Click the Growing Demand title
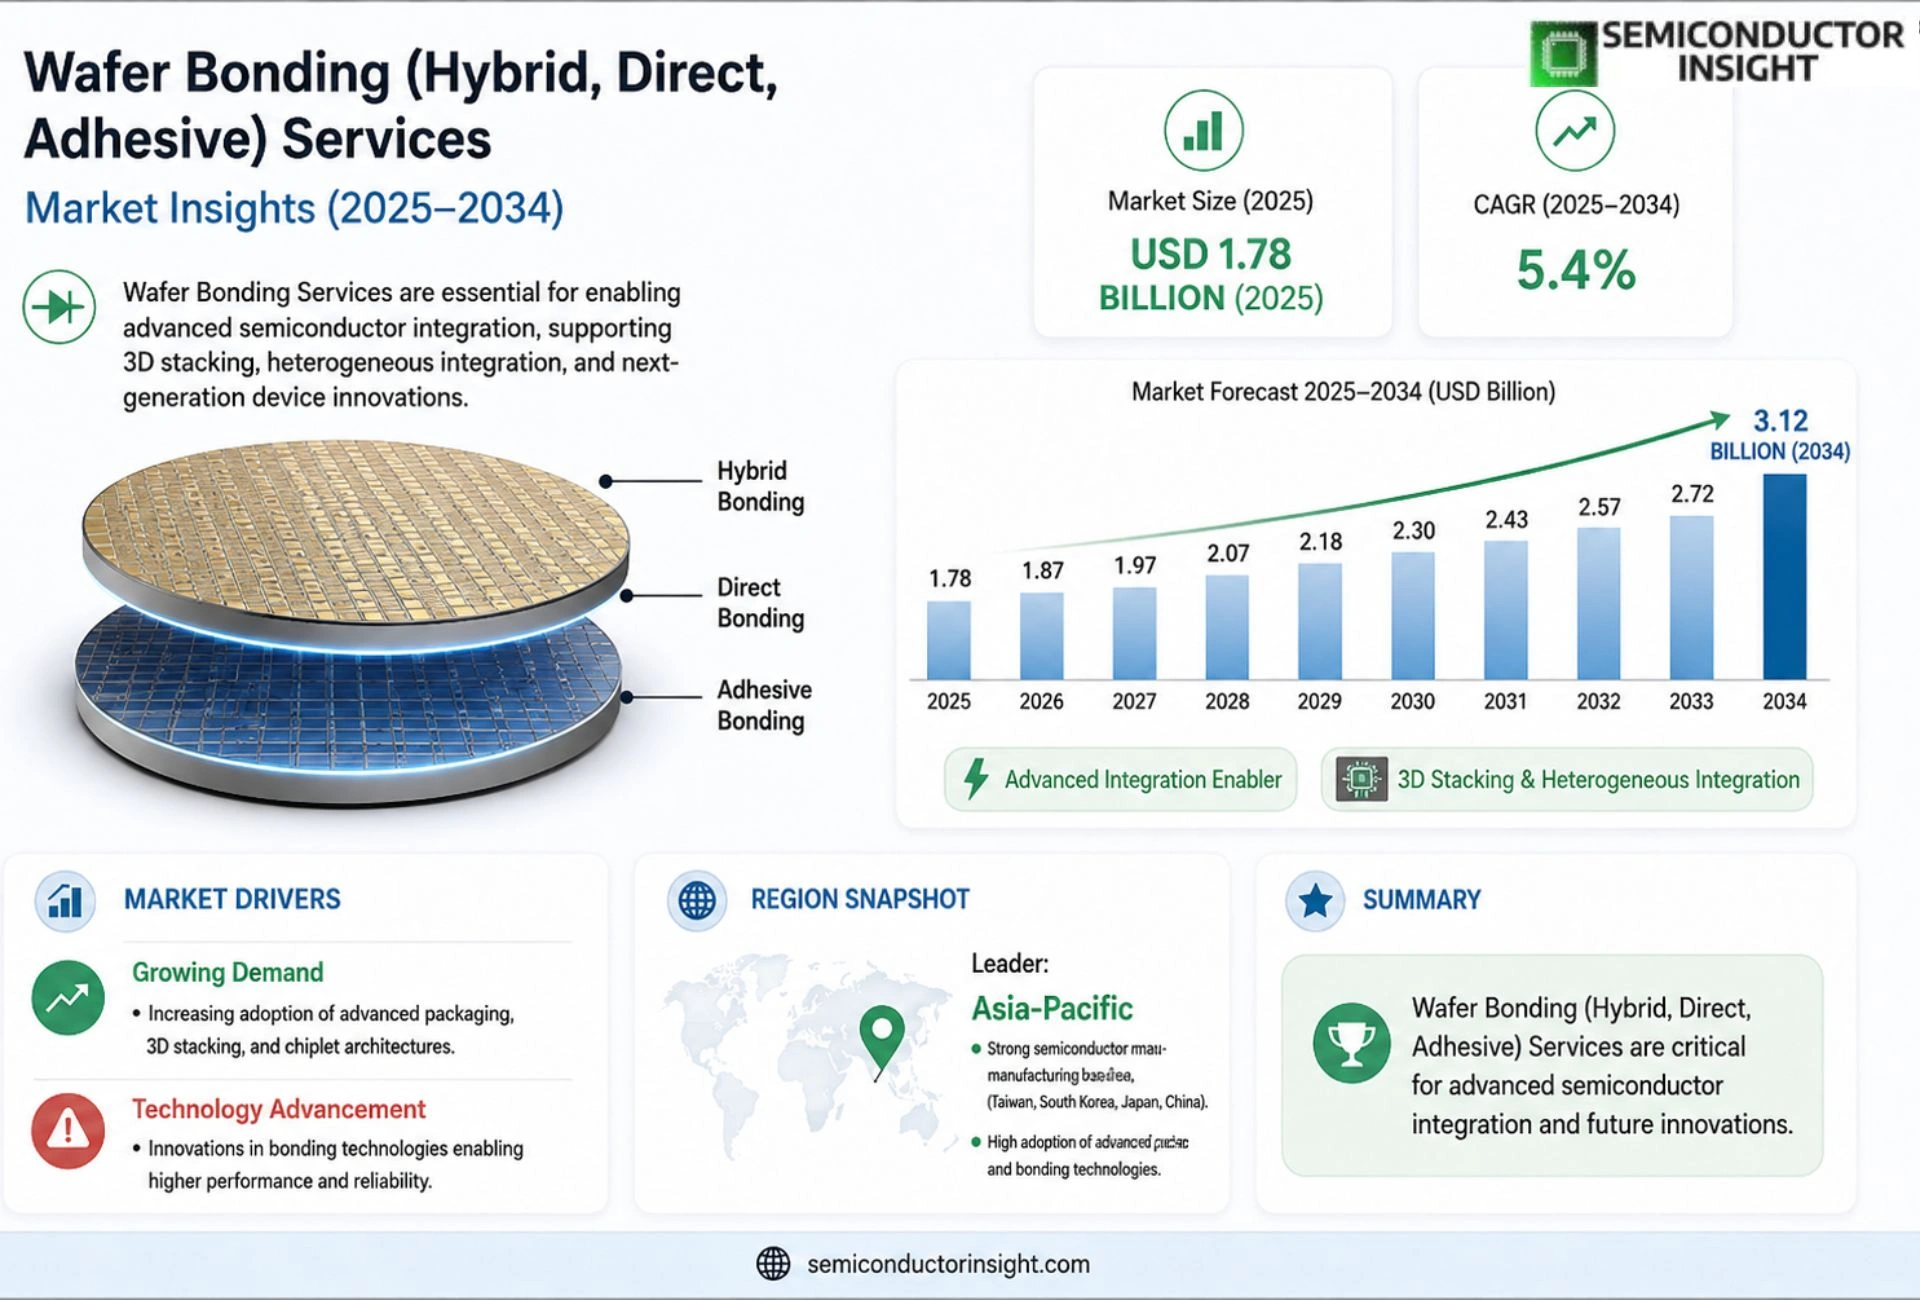Viewport: 1920px width, 1300px height. pyautogui.click(x=228, y=972)
